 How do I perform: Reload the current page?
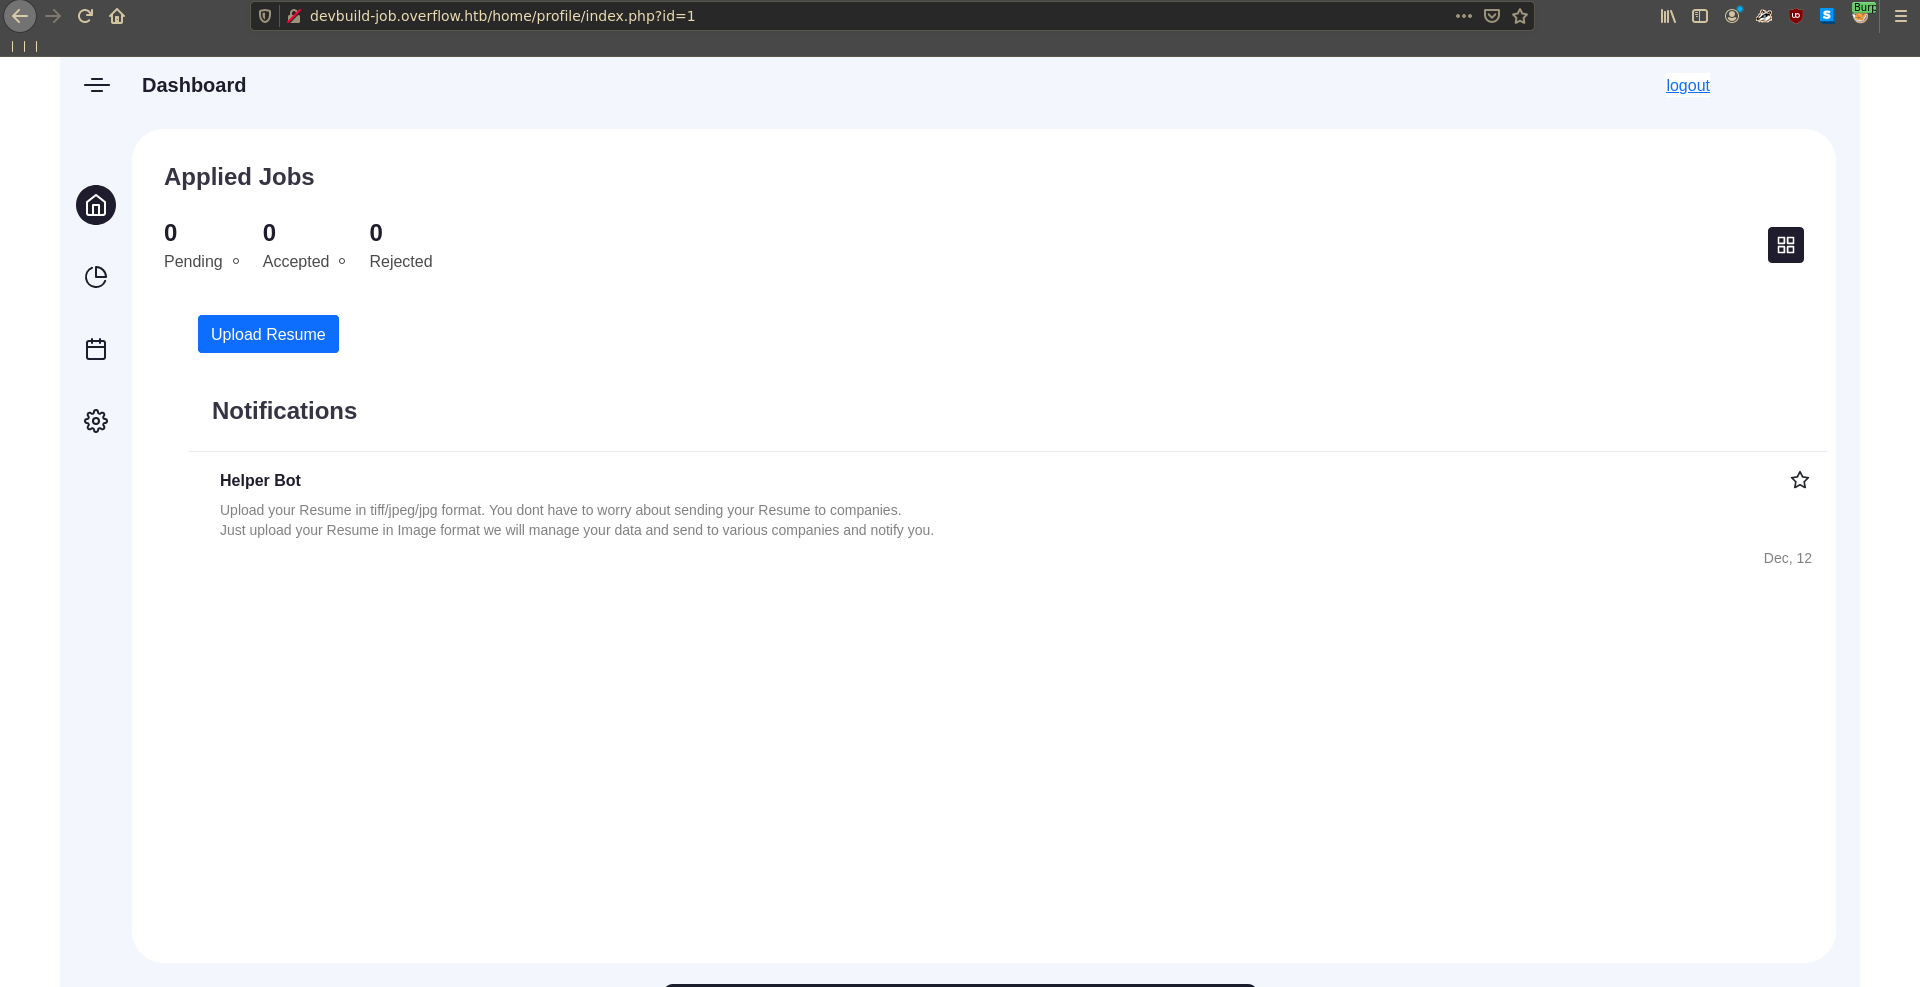[x=85, y=16]
